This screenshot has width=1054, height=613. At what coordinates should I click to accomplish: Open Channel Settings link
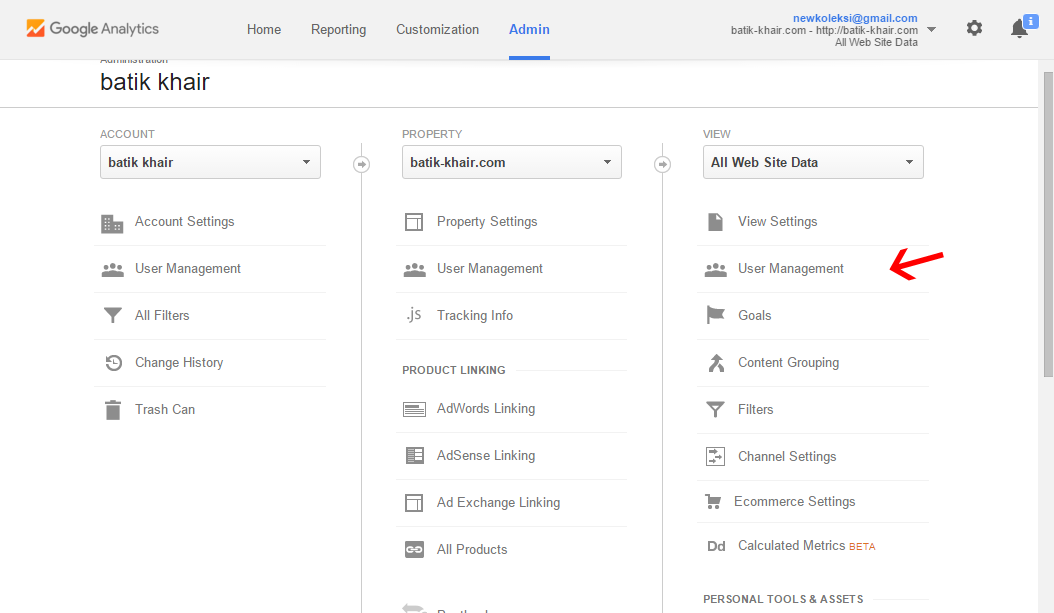(787, 456)
